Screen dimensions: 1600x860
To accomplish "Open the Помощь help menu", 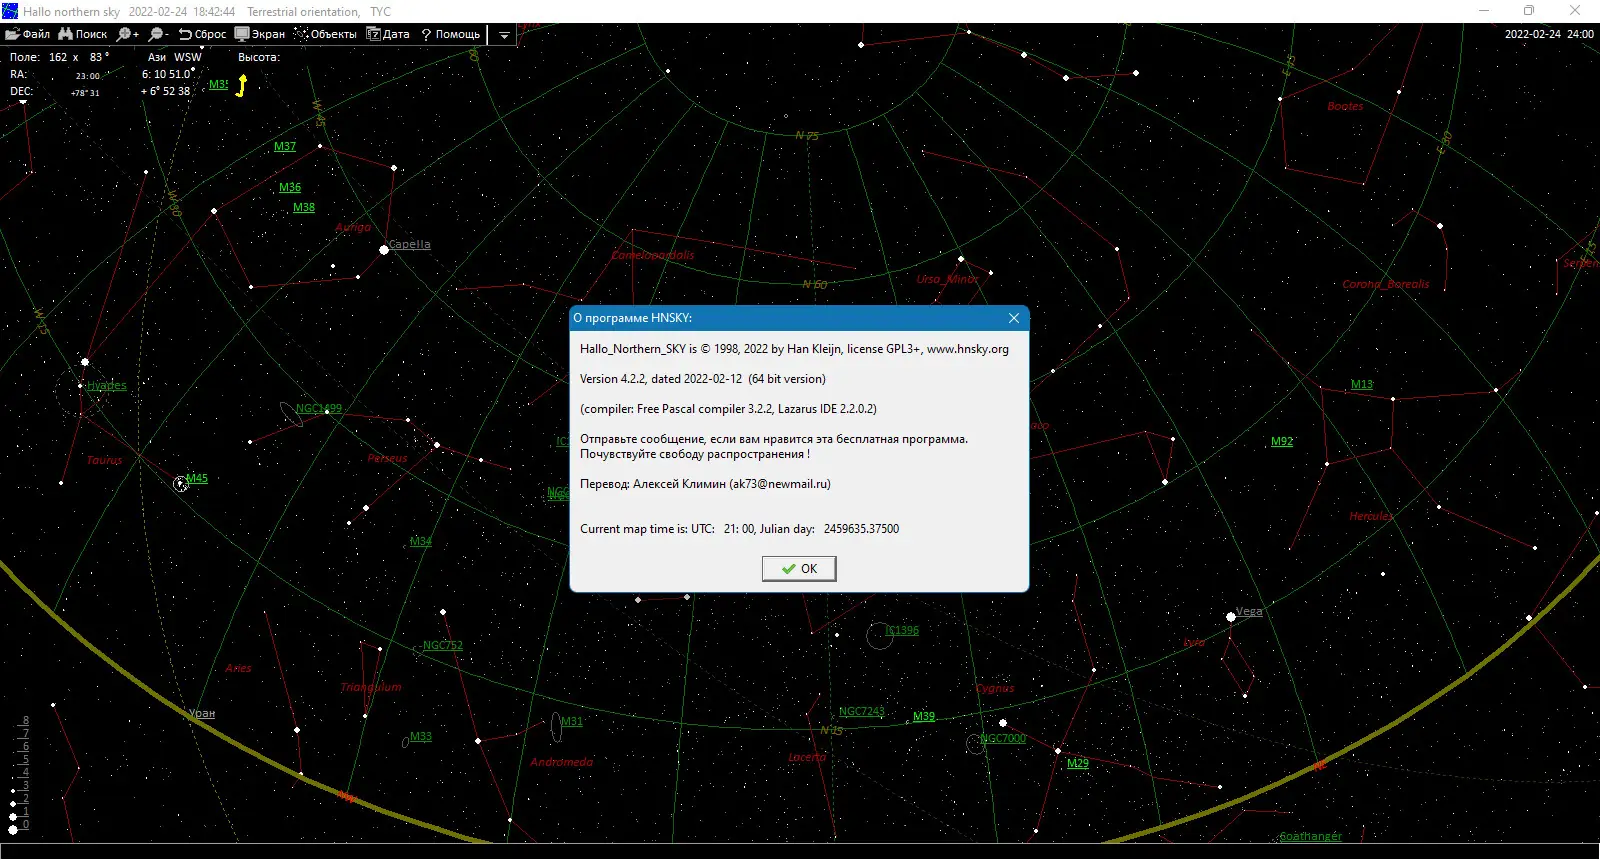I will click(x=451, y=34).
